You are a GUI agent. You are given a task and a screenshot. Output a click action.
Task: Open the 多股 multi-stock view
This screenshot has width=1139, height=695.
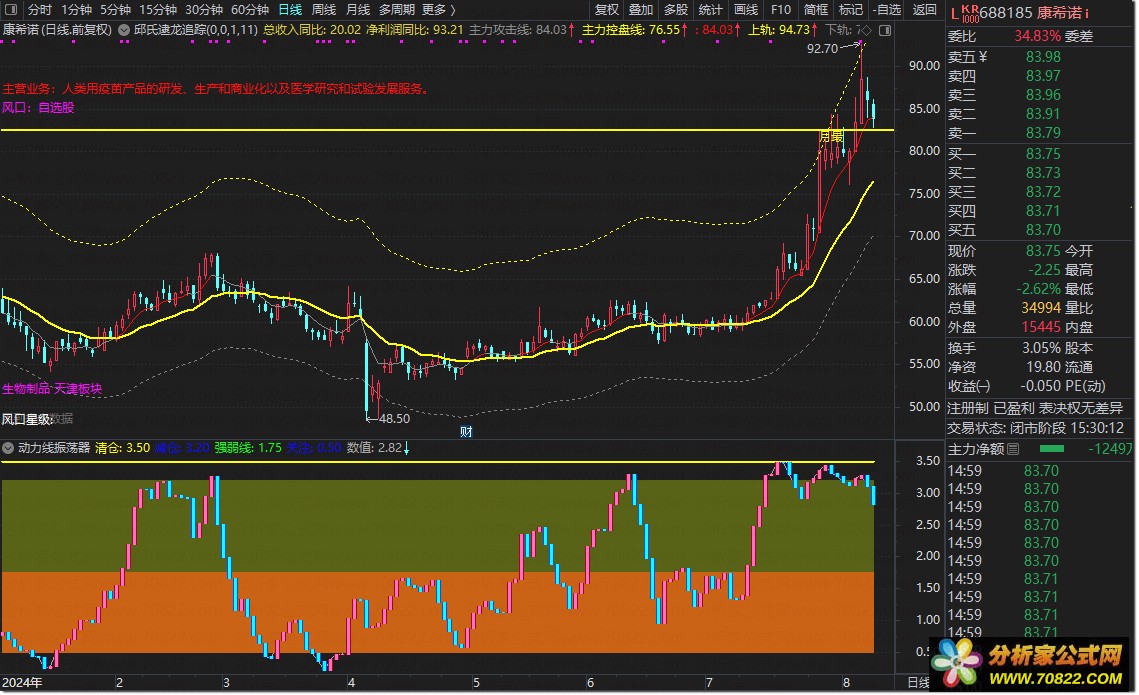676,9
